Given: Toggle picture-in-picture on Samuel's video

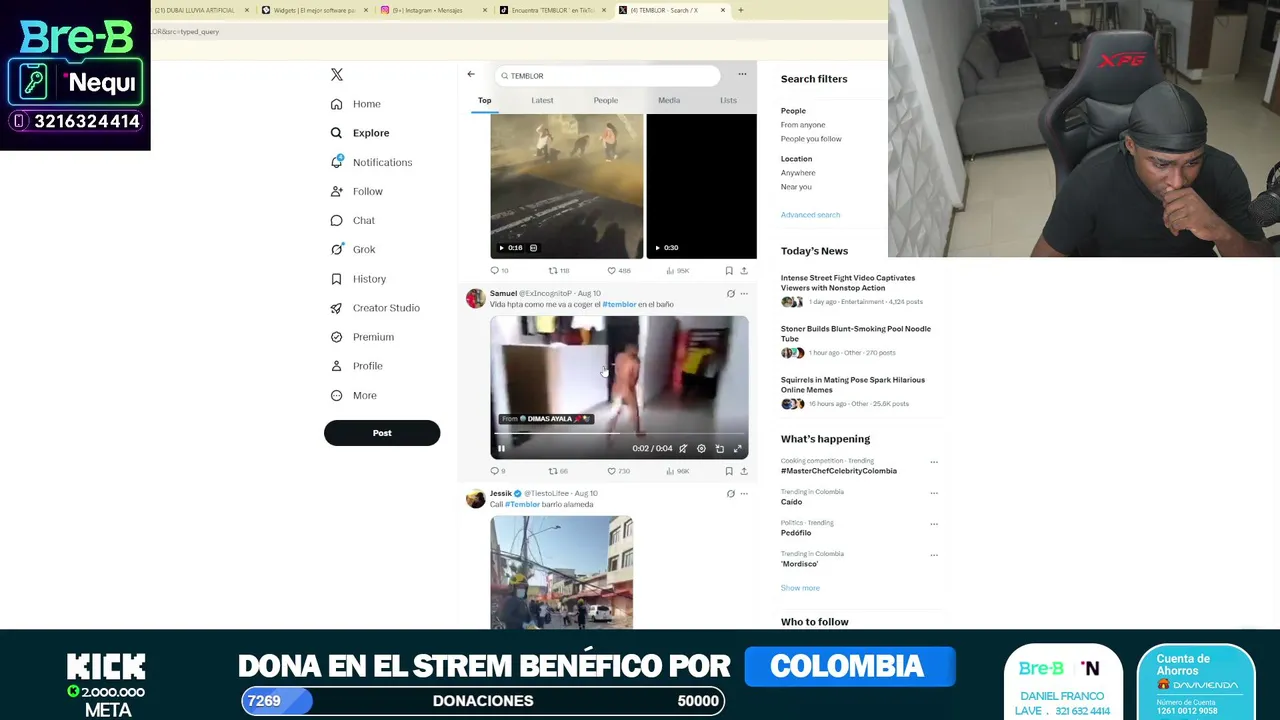Looking at the screenshot, I should (719, 449).
